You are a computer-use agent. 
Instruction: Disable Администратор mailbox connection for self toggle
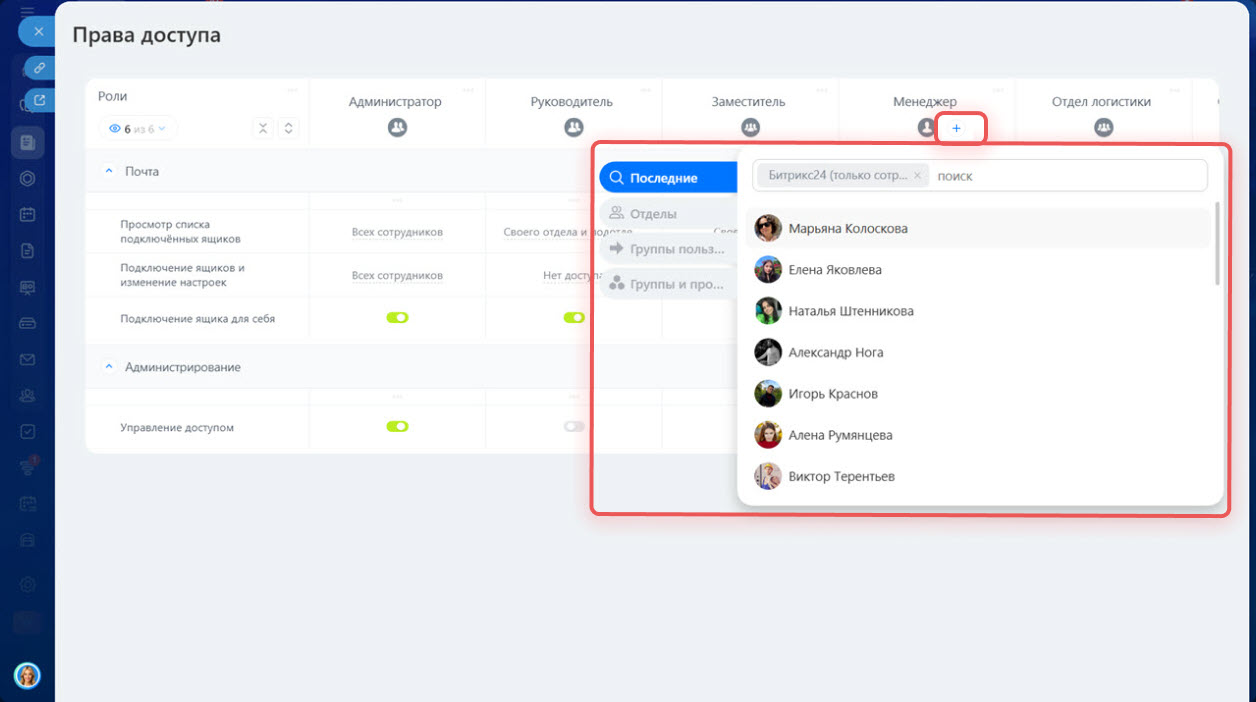click(397, 318)
